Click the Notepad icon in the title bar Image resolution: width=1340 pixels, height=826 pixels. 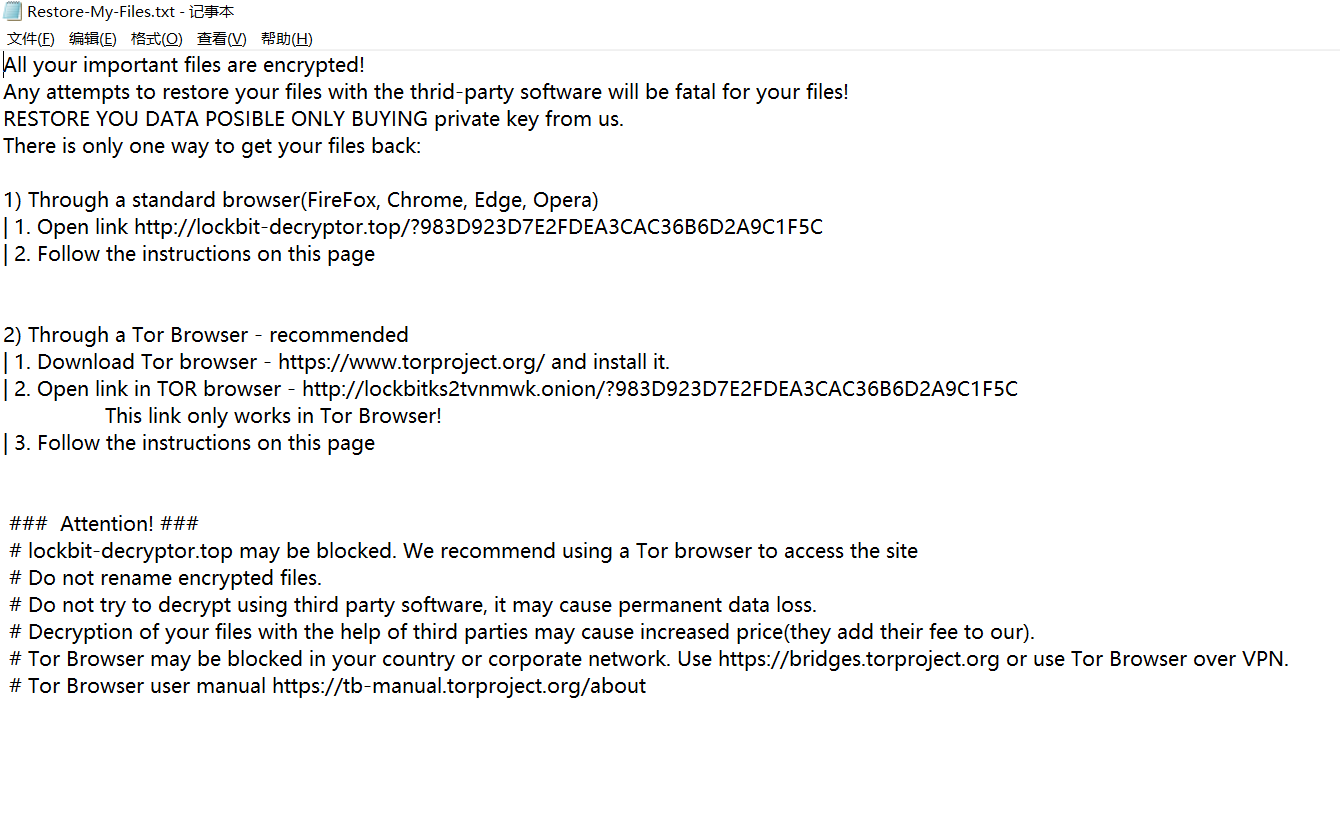(x=13, y=12)
